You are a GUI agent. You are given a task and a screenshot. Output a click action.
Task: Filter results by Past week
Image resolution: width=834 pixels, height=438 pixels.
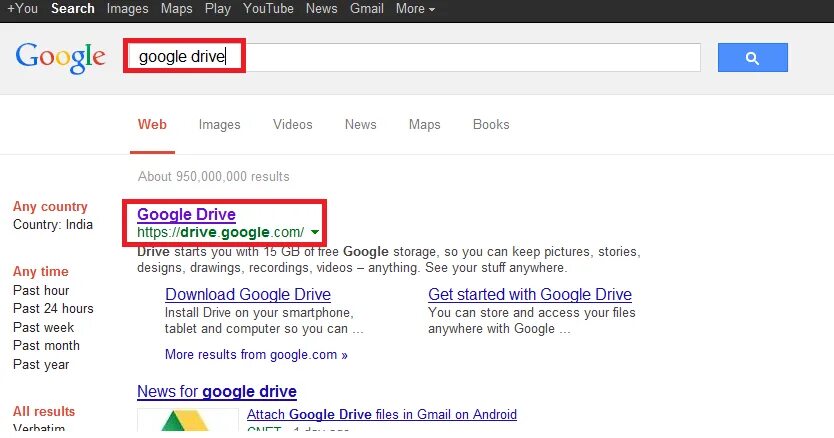44,327
